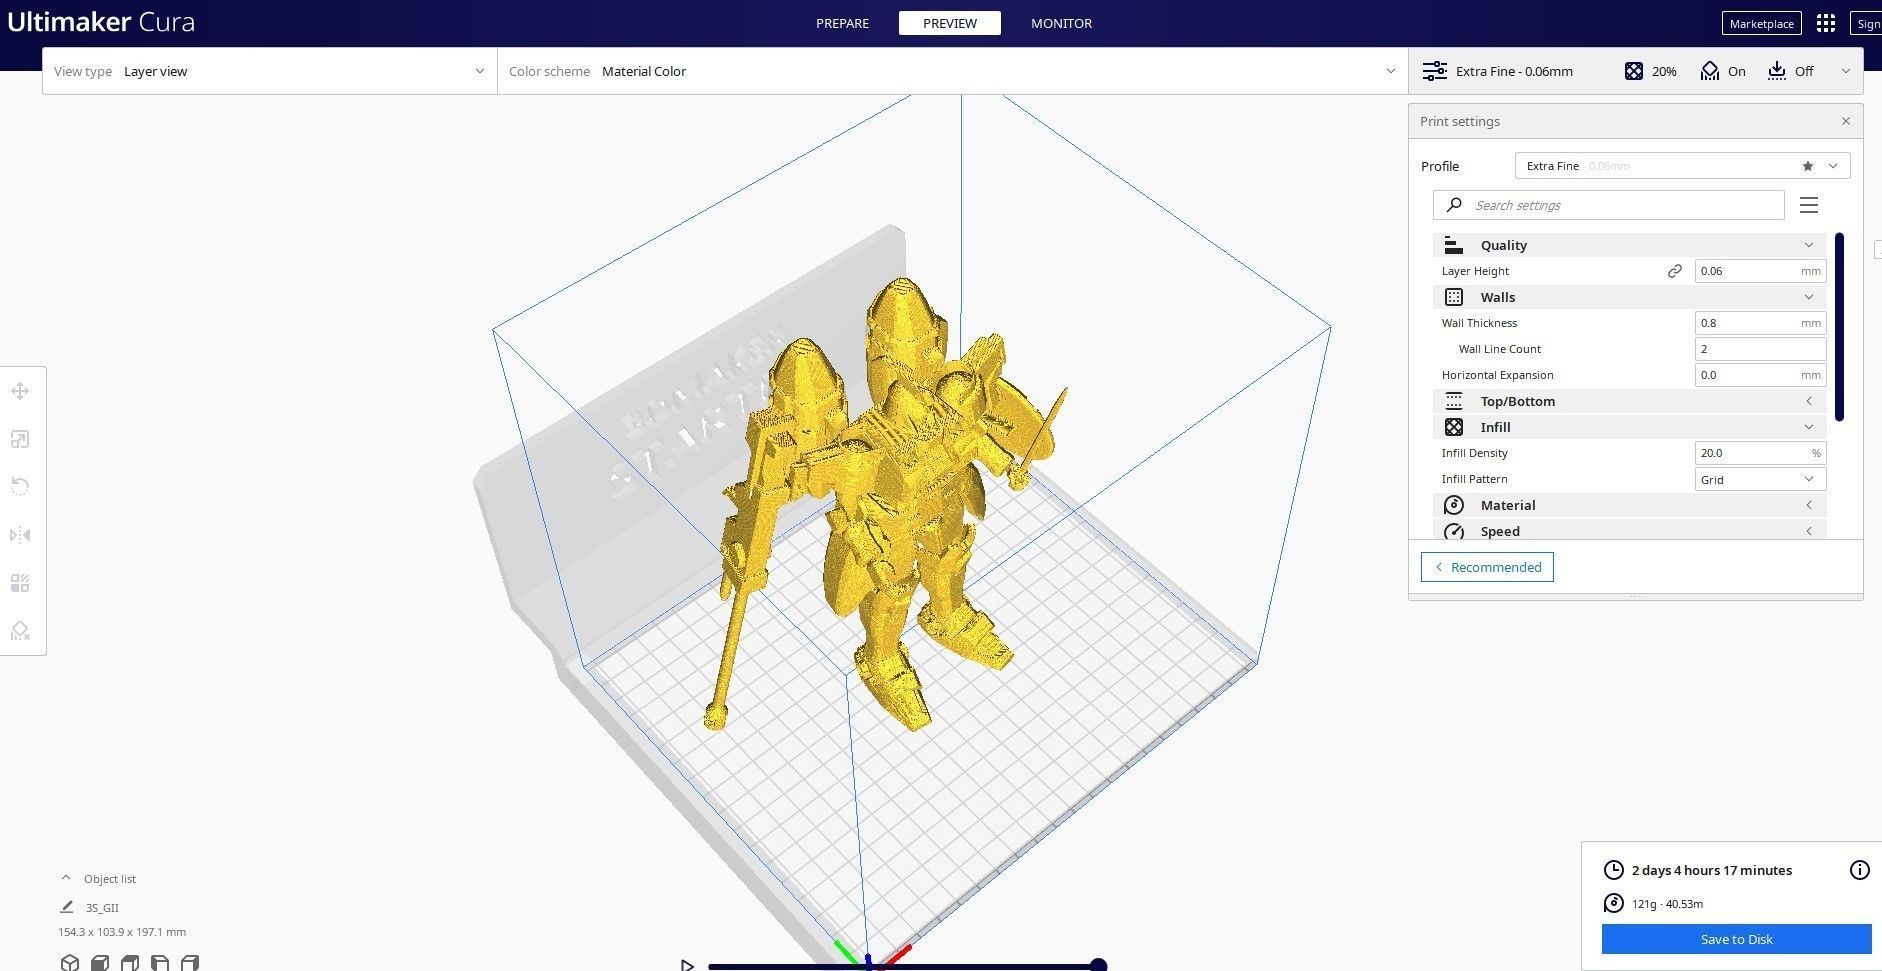Click the infill 20% icon
Viewport: 1882px width, 971px height.
(1633, 71)
